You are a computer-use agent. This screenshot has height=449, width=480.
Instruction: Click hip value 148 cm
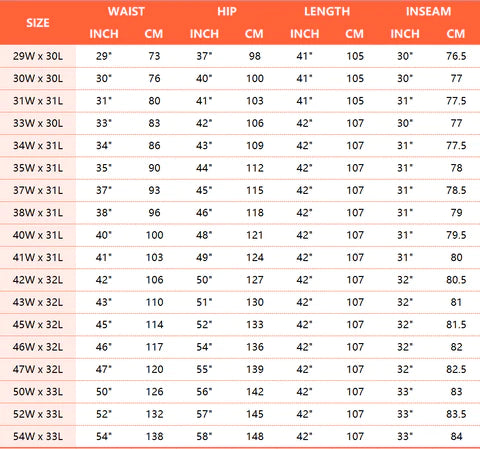click(x=255, y=436)
